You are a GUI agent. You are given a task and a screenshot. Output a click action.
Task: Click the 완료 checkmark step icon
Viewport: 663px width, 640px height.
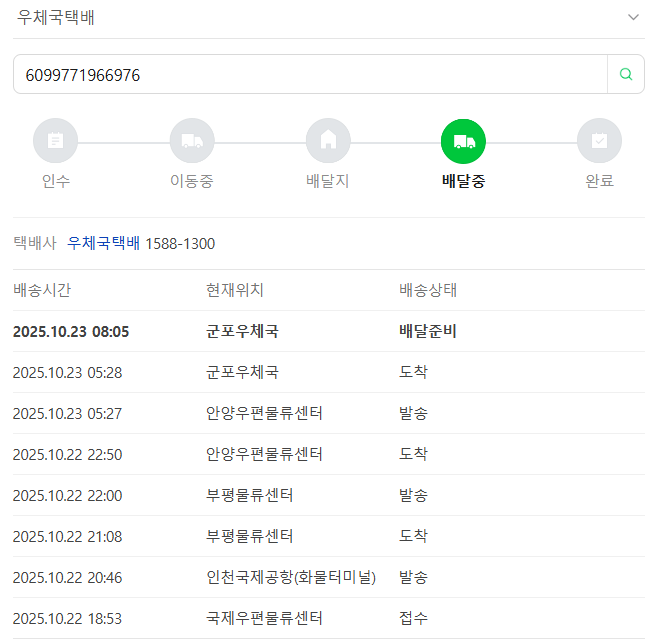[x=599, y=141]
